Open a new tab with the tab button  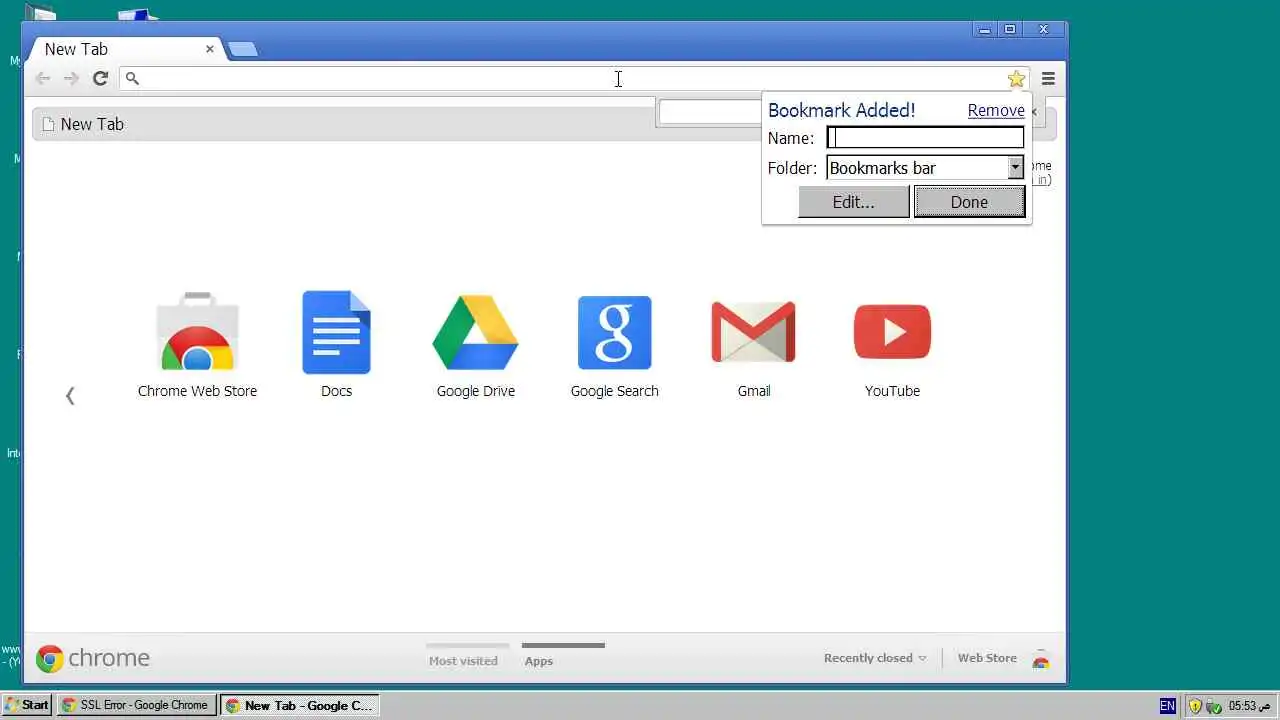242,49
